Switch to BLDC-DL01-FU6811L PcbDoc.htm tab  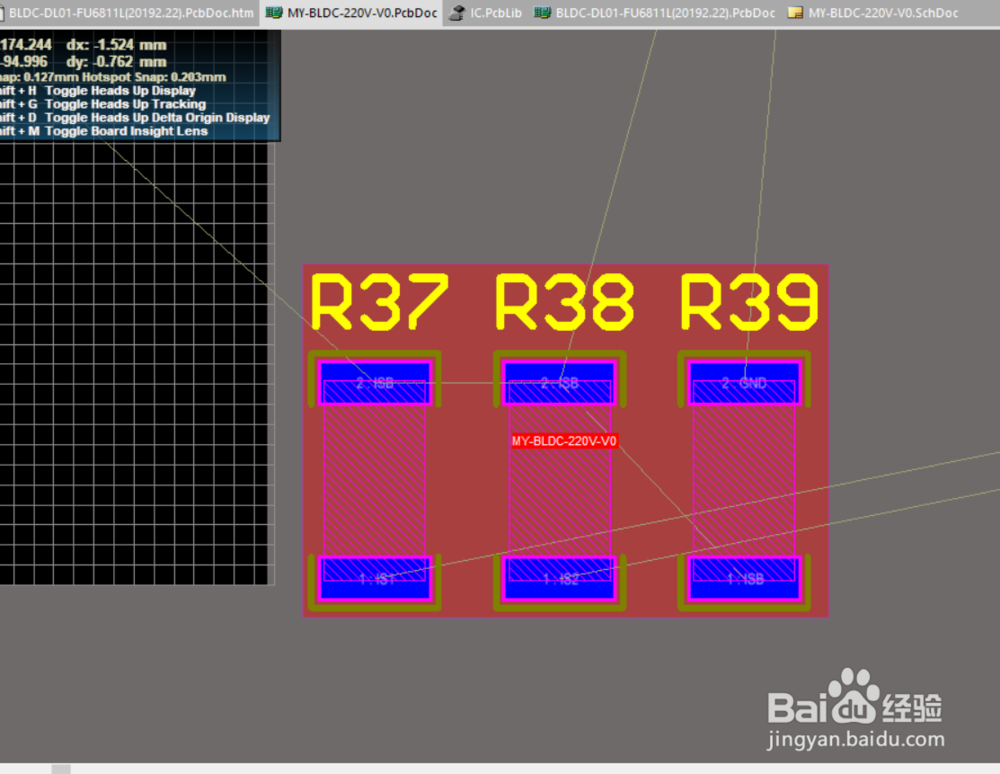128,13
